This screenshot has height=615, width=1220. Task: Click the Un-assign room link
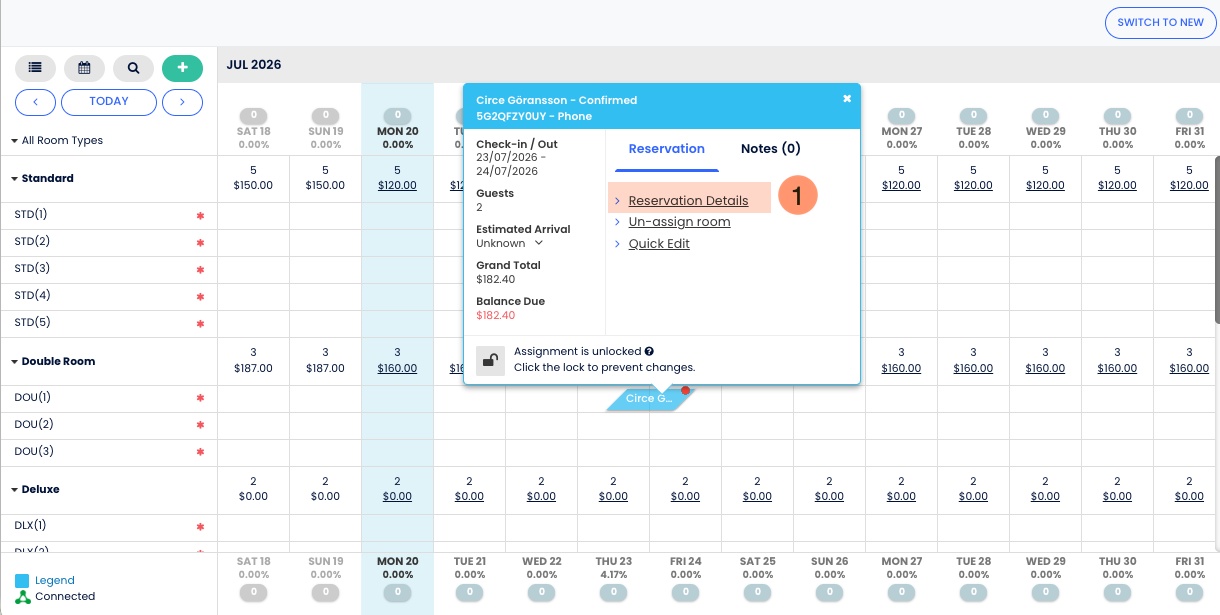coord(679,222)
